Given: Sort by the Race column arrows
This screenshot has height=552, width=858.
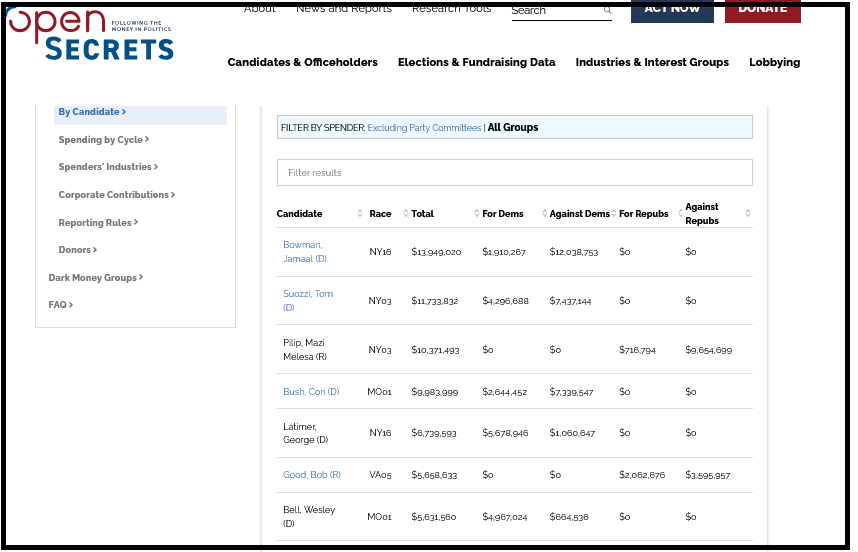Looking at the screenshot, I should click(x=405, y=213).
